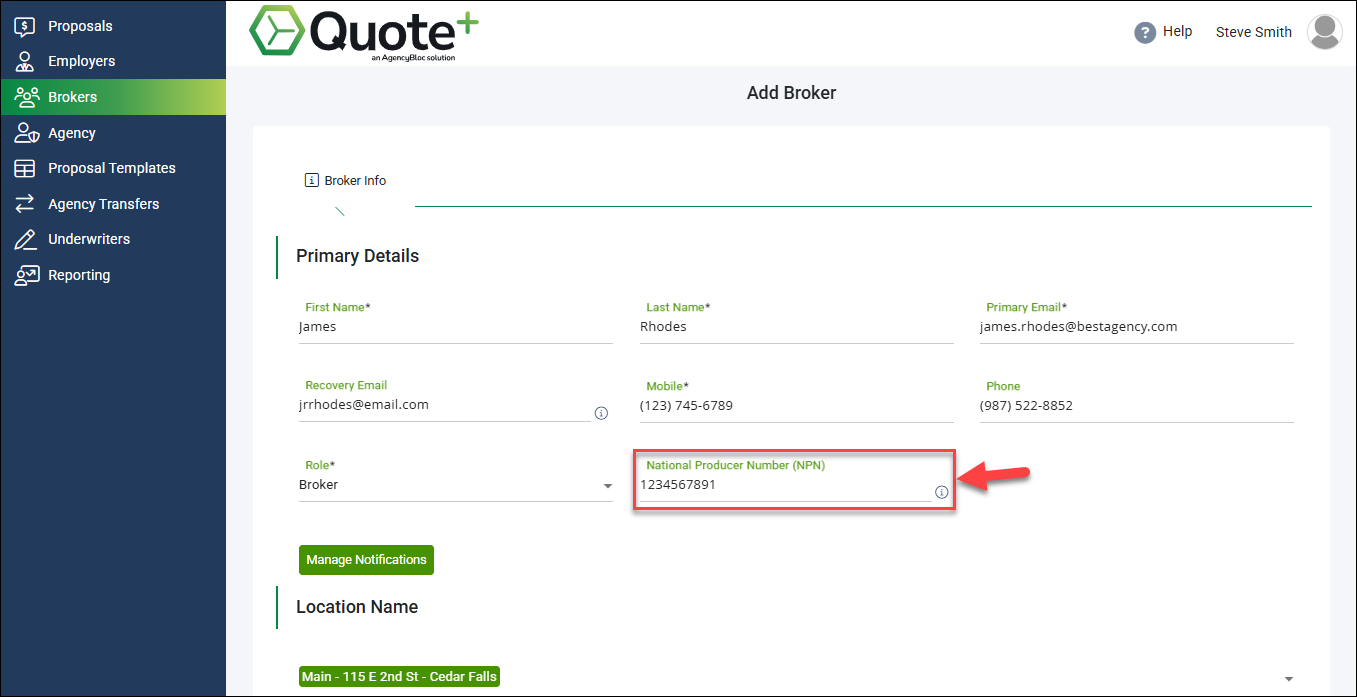Click the Steve Smith account name

pos(1253,31)
